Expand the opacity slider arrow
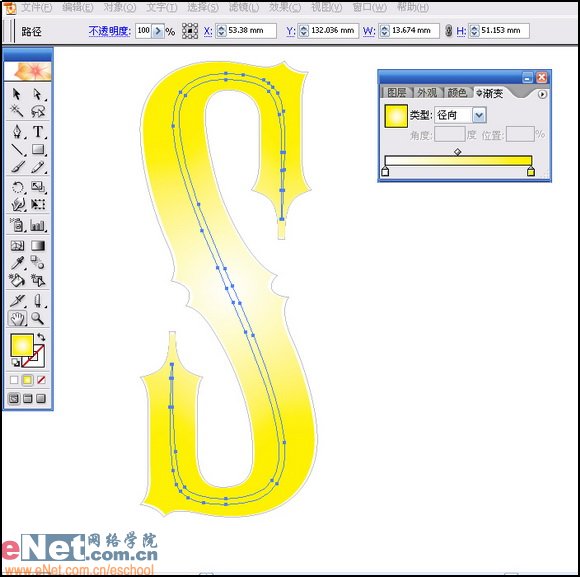 point(158,31)
